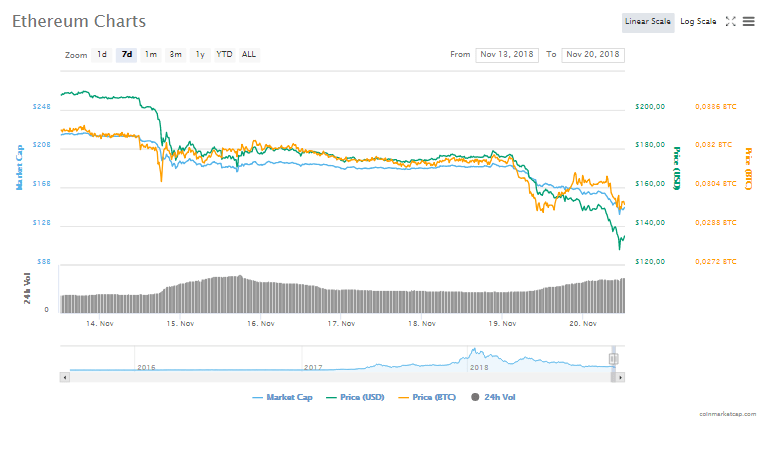
Task: Click the 0,032 BTC axis label
Action: (713, 145)
